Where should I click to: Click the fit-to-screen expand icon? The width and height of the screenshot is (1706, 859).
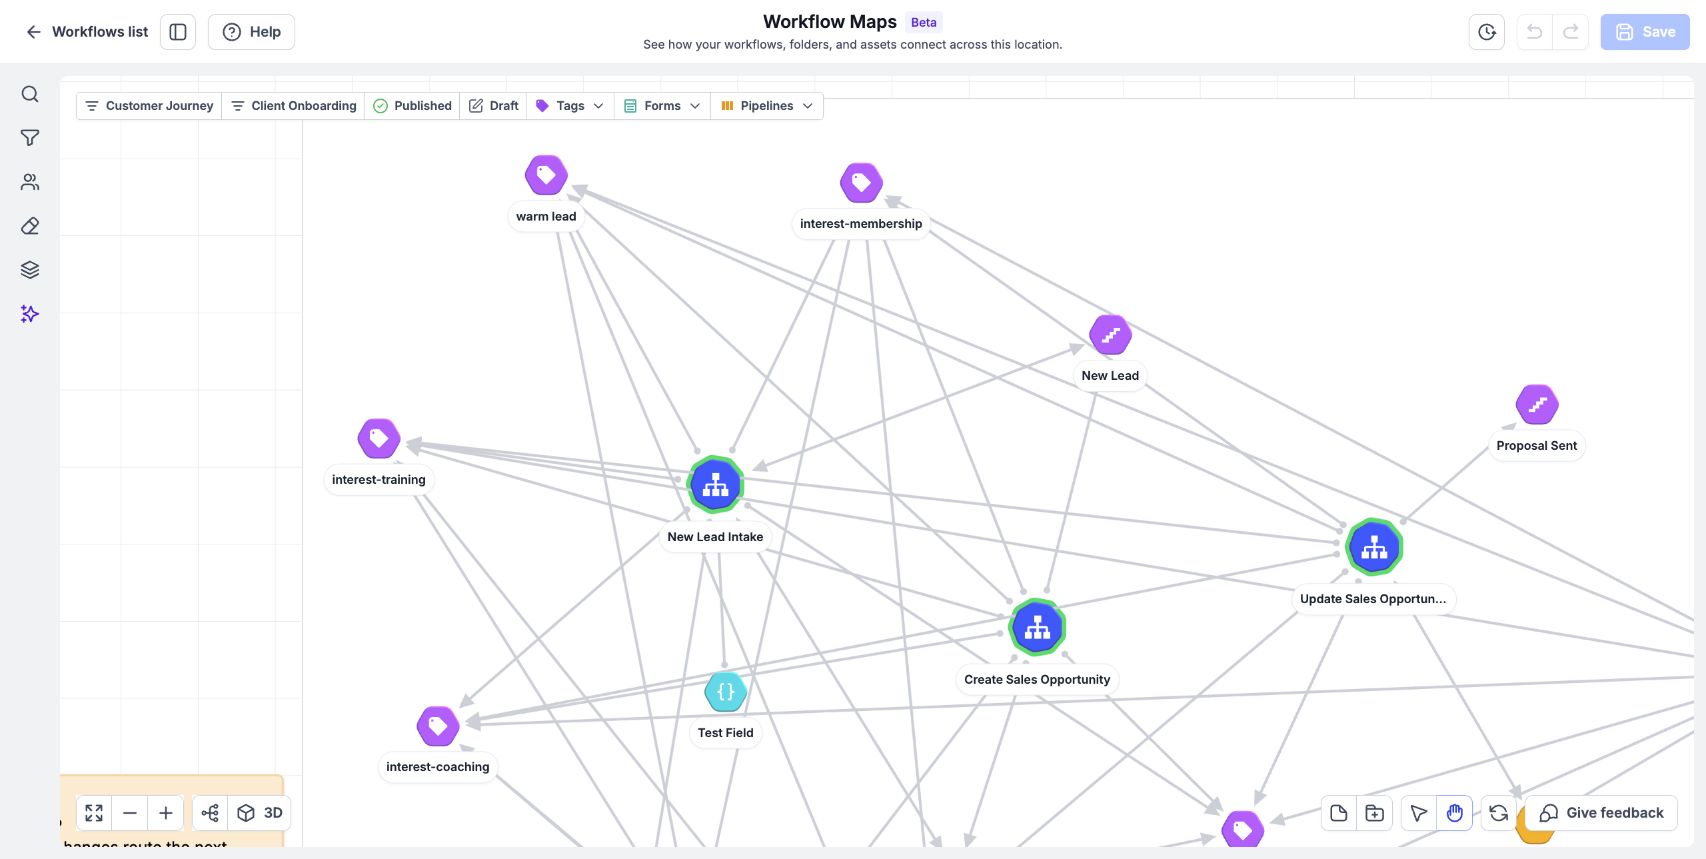pyautogui.click(x=94, y=813)
